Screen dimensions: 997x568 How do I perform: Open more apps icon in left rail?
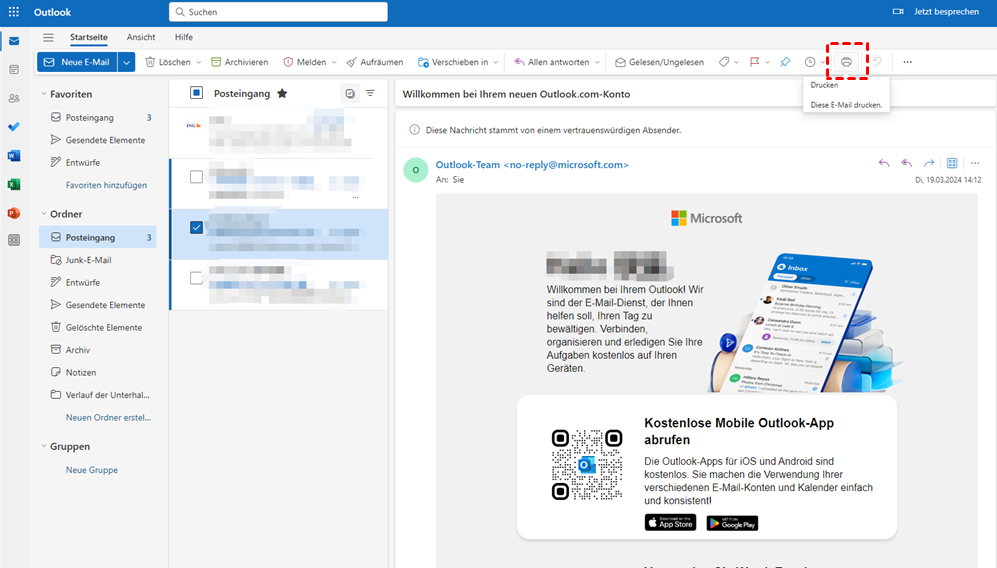14,240
